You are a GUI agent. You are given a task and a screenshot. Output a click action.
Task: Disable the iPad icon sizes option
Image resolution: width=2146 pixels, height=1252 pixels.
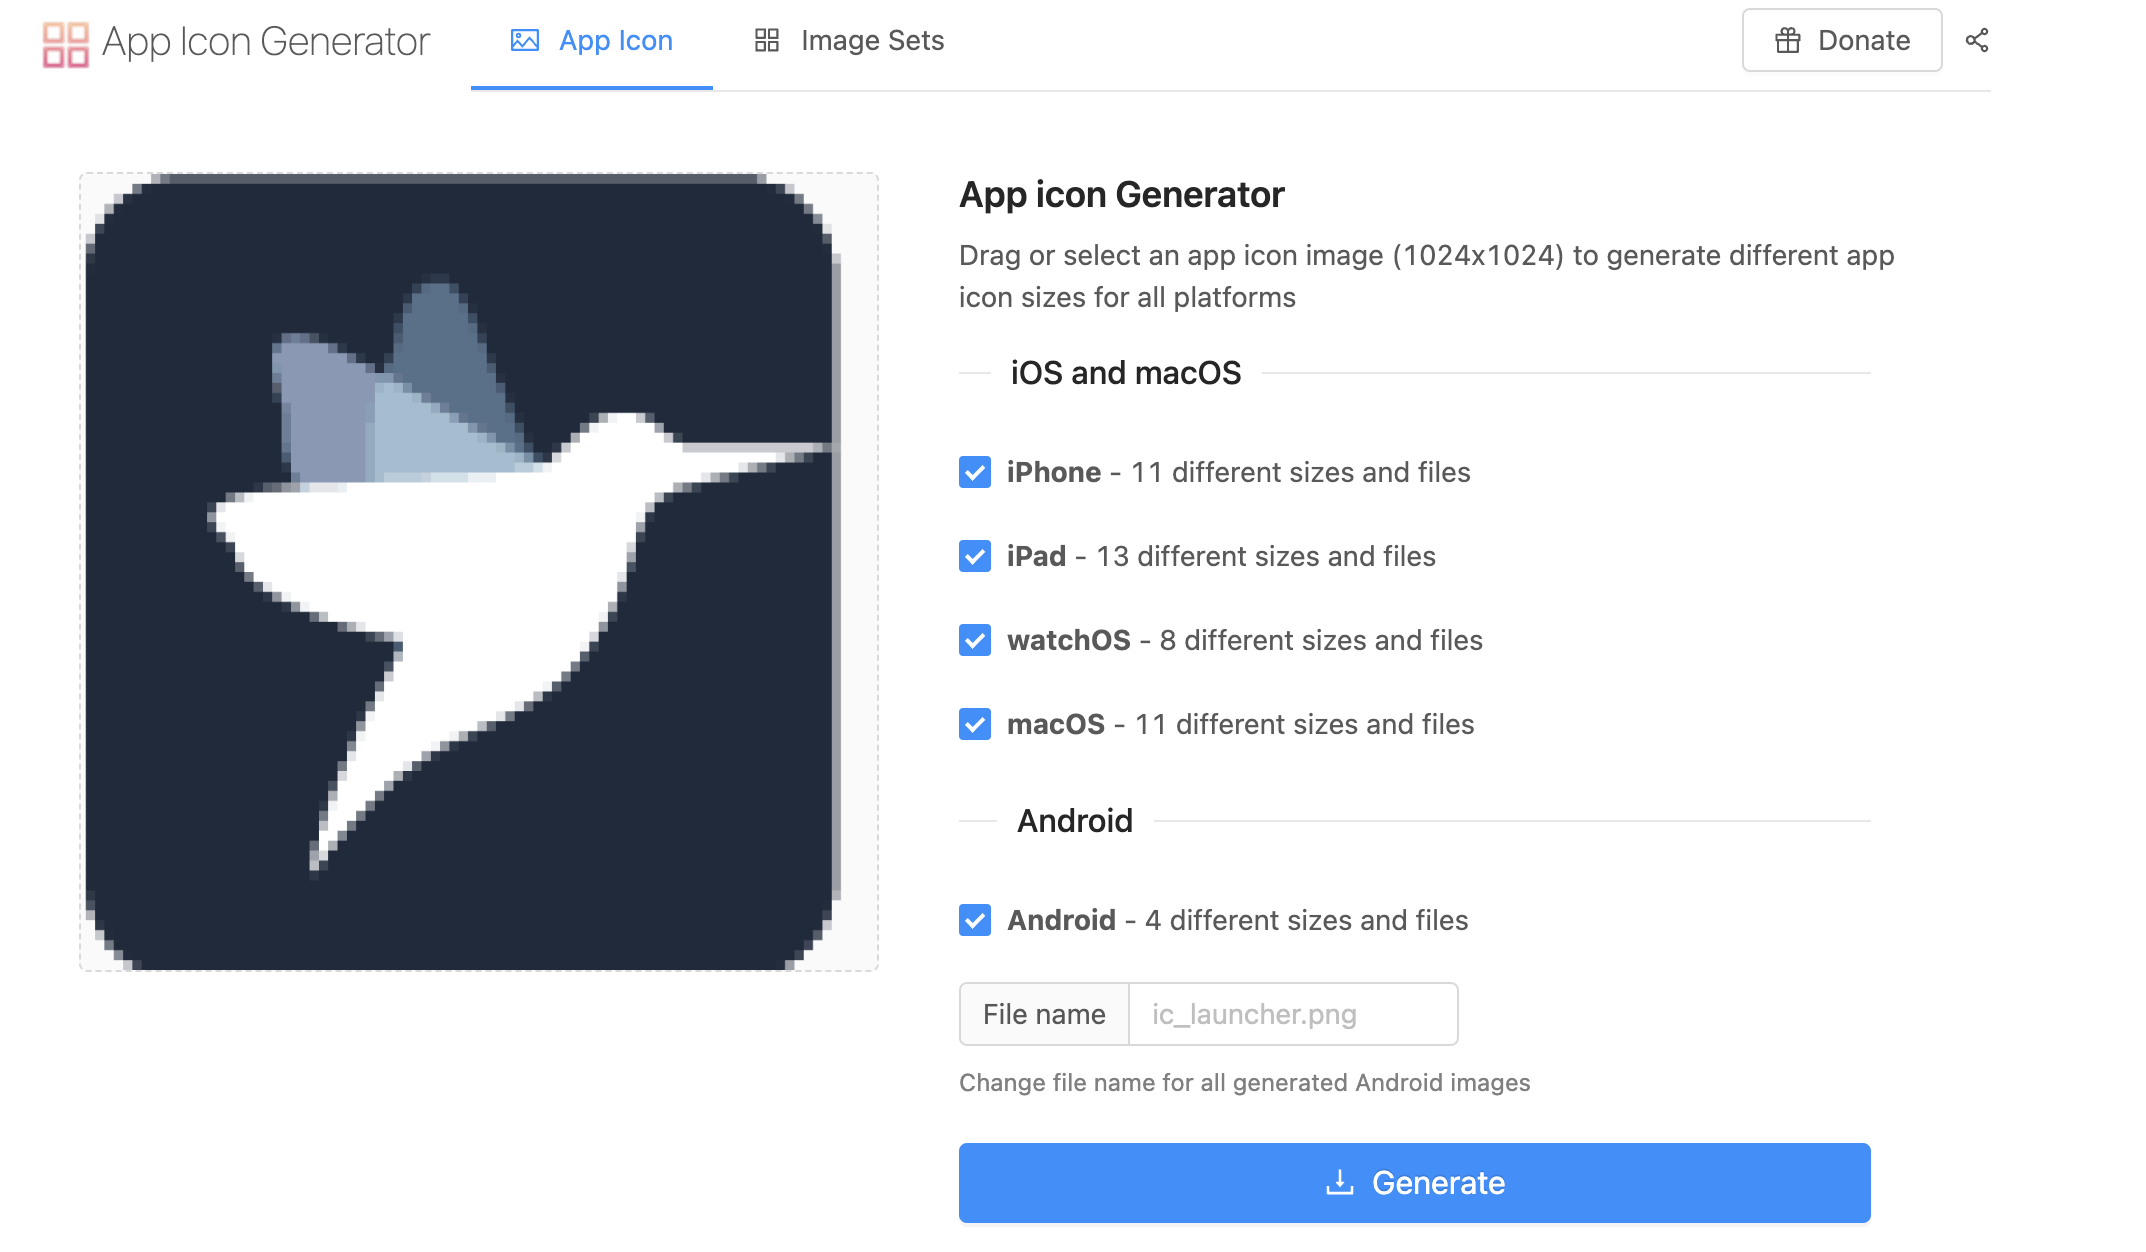coord(975,556)
